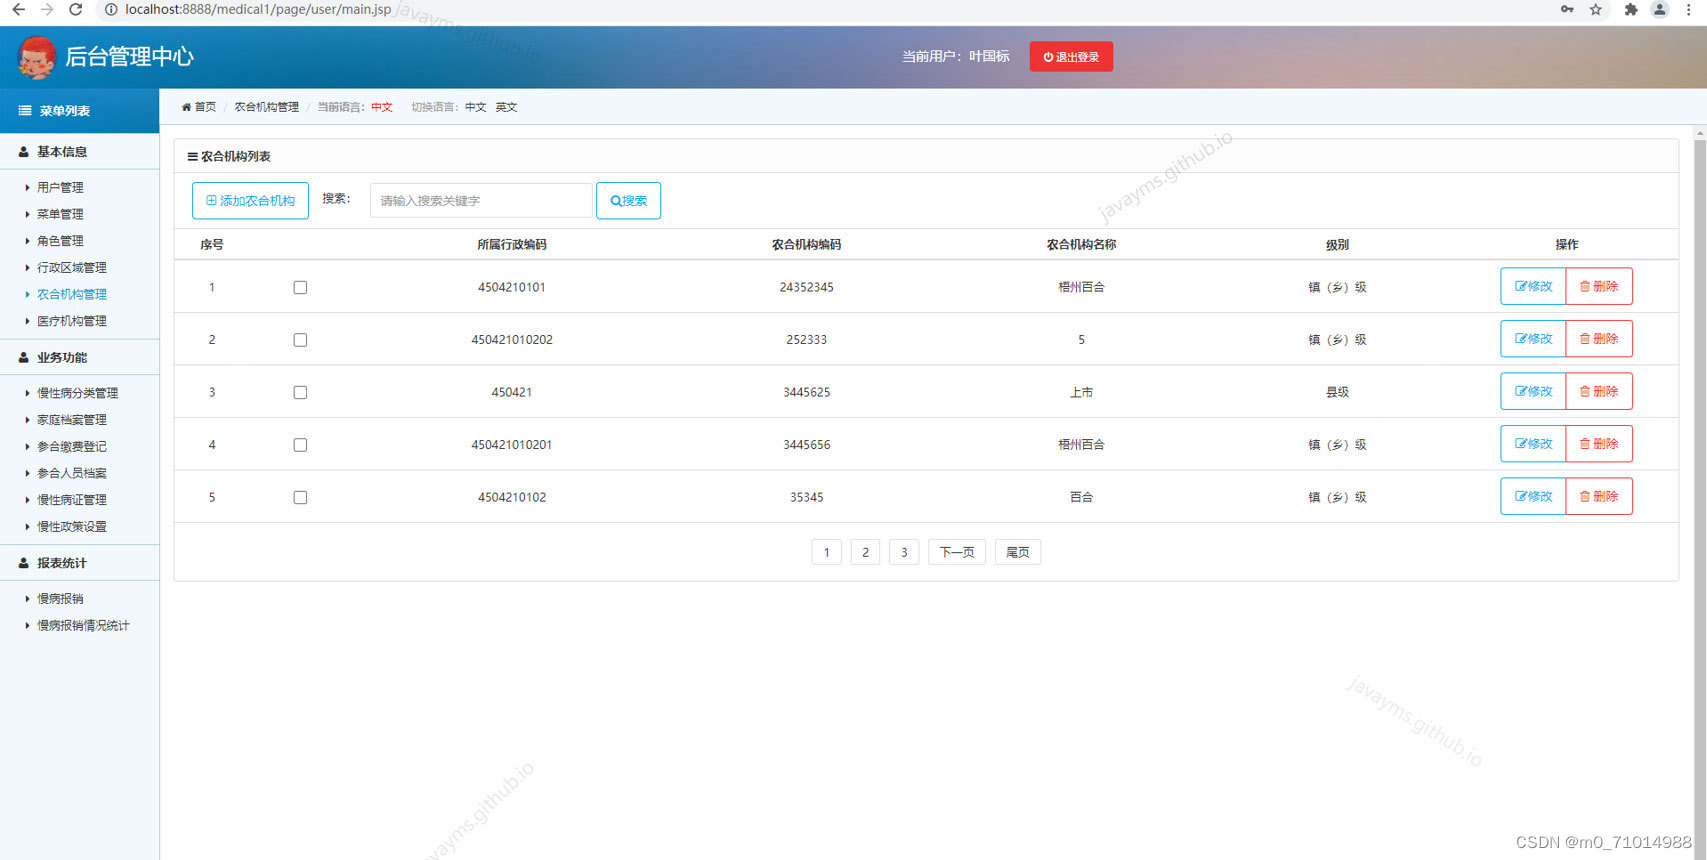
Task: Click 修改 for row 252333
Action: 1533,339
